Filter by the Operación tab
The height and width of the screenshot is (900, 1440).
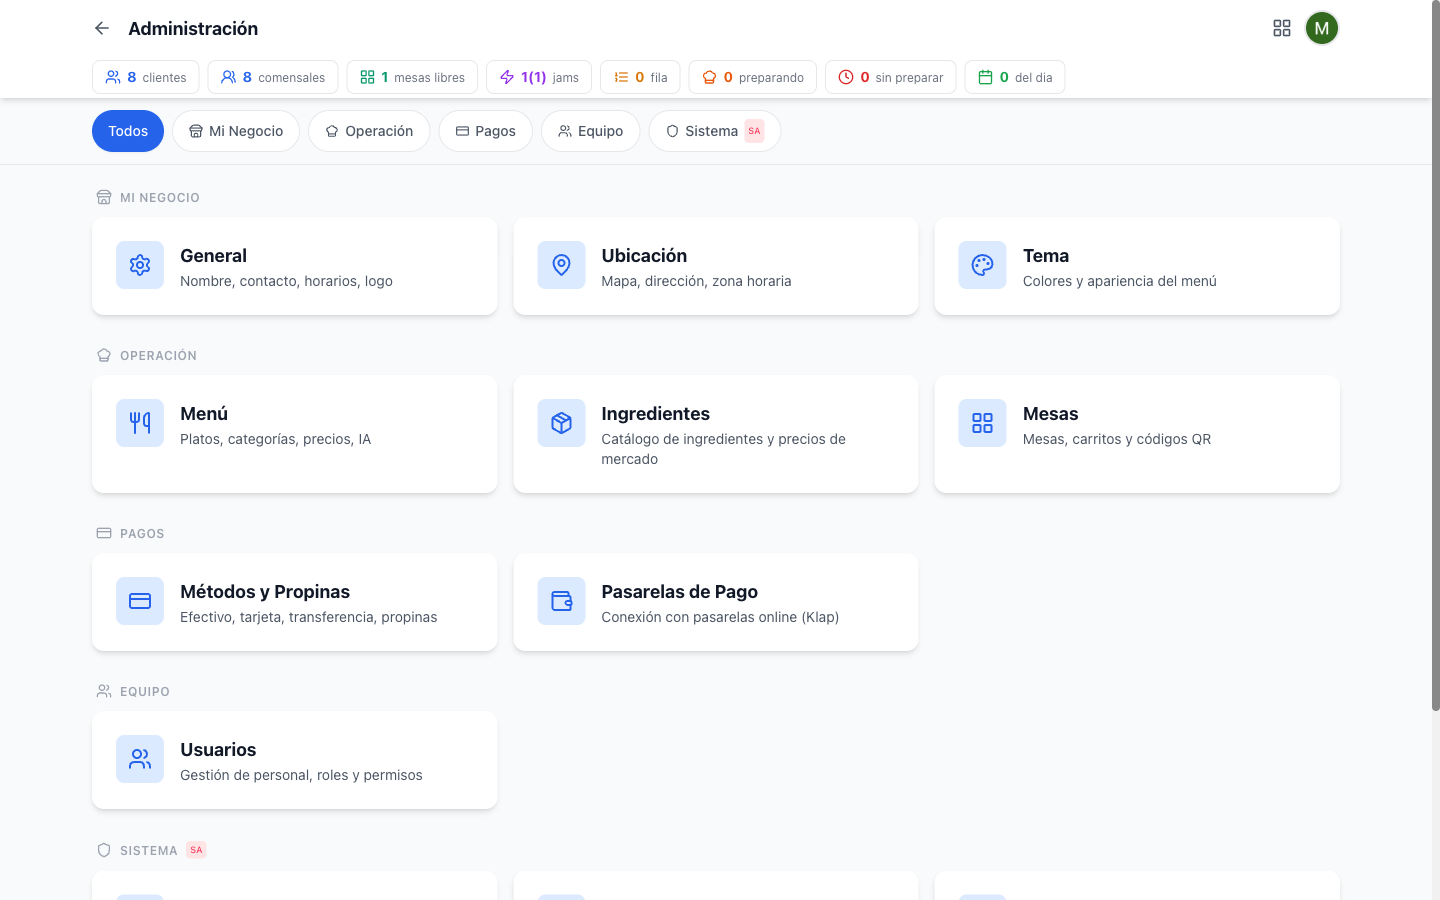coord(369,131)
